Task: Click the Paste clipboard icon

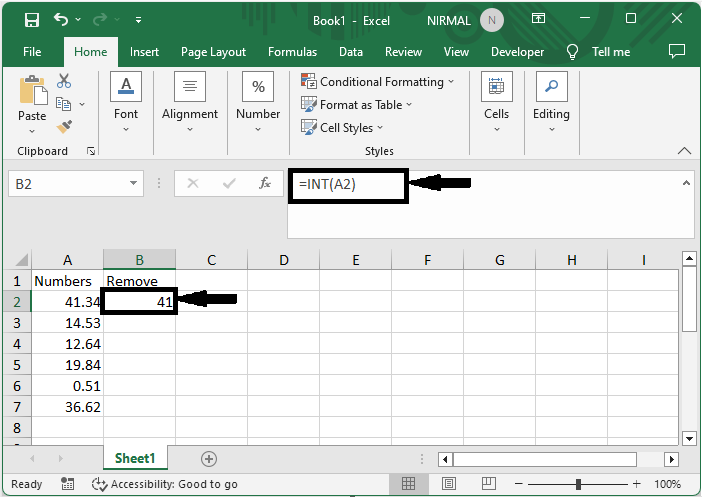Action: tap(33, 90)
